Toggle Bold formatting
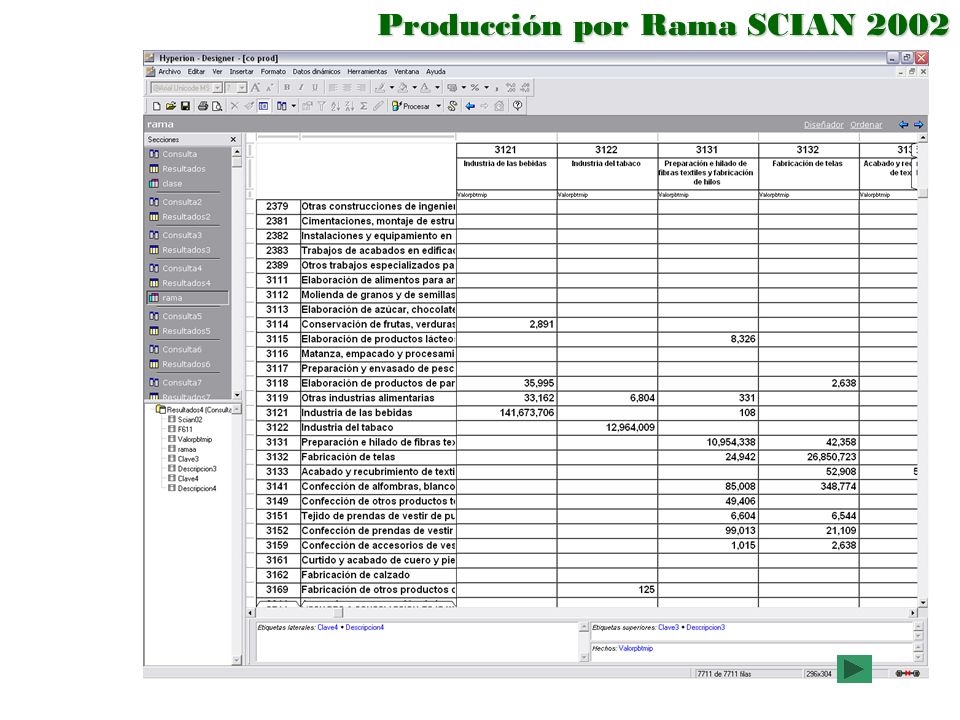Image resolution: width=960 pixels, height=720 pixels. 287,88
